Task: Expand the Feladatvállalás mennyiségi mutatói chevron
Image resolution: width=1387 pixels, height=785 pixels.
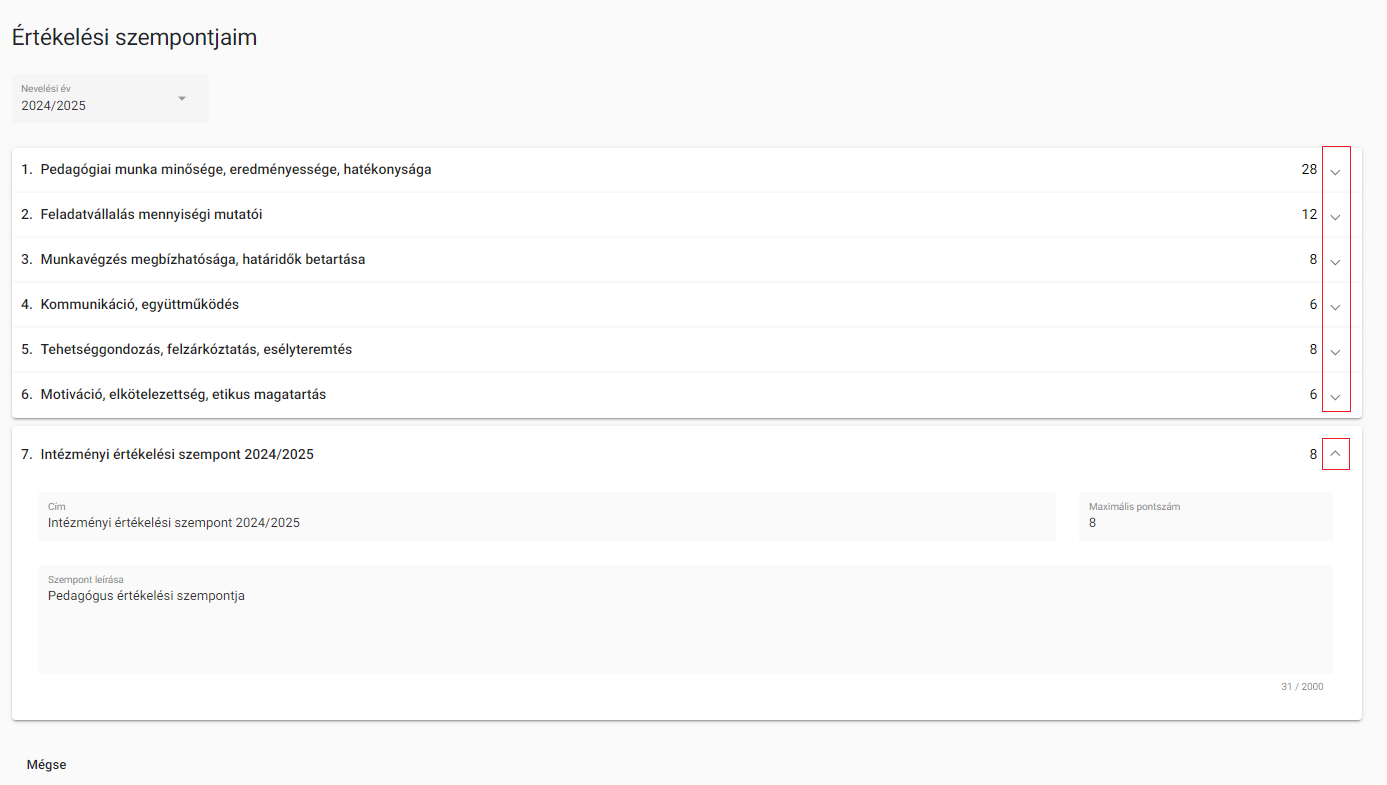Action: (1335, 217)
